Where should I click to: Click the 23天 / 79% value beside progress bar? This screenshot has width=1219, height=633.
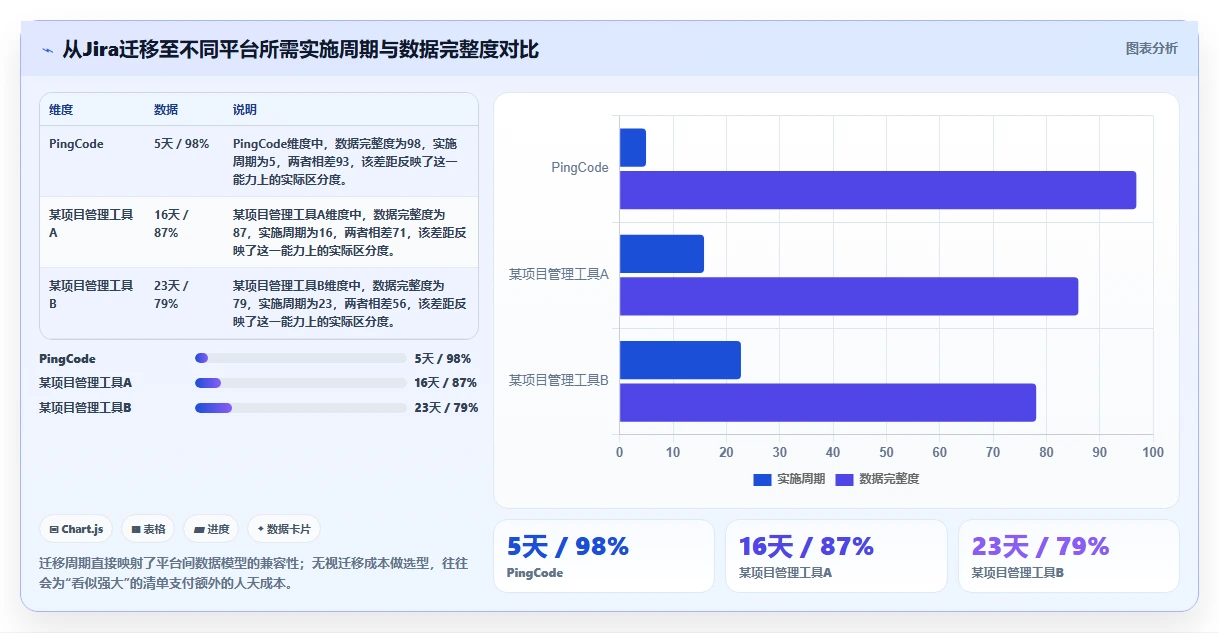coord(446,407)
